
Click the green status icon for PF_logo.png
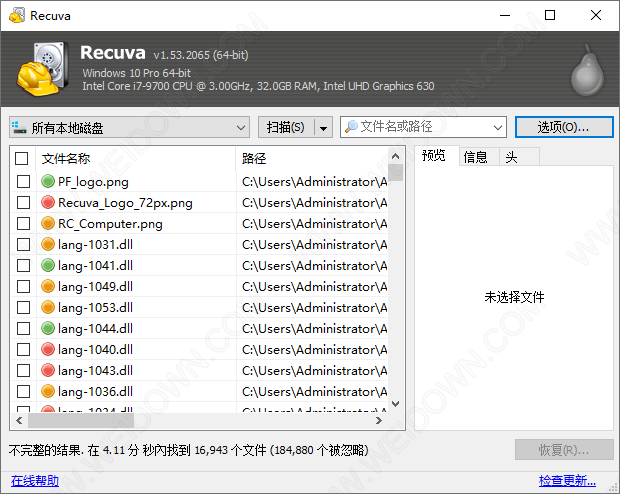[47, 182]
